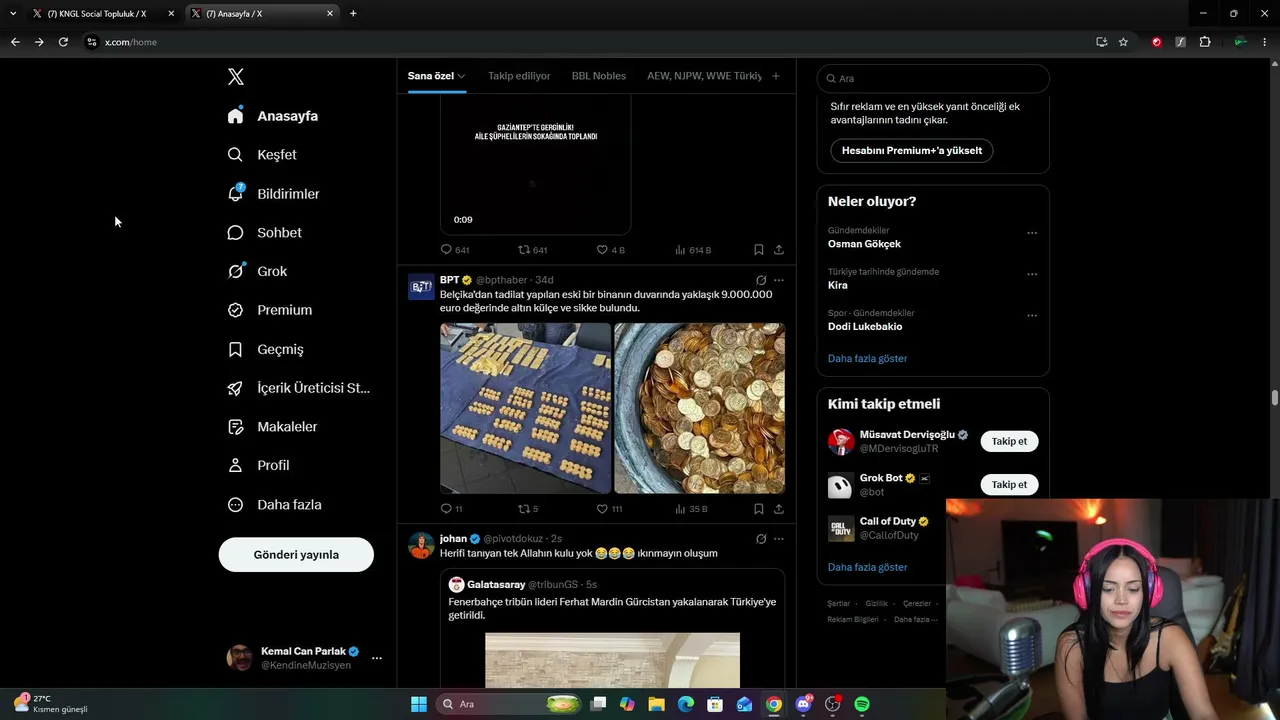Go to Keşfet in the sidebar
Viewport: 1280px width, 720px height.
(263, 155)
